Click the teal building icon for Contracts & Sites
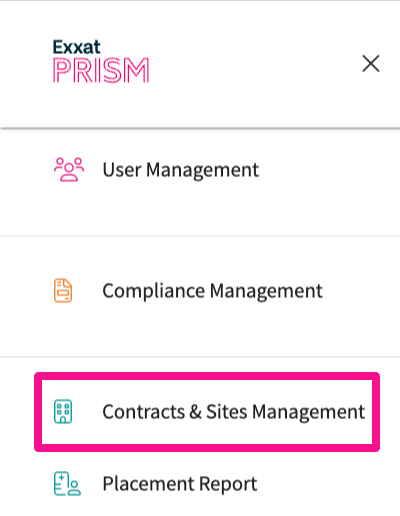Screen dimensions: 400x516 [x=63, y=411]
